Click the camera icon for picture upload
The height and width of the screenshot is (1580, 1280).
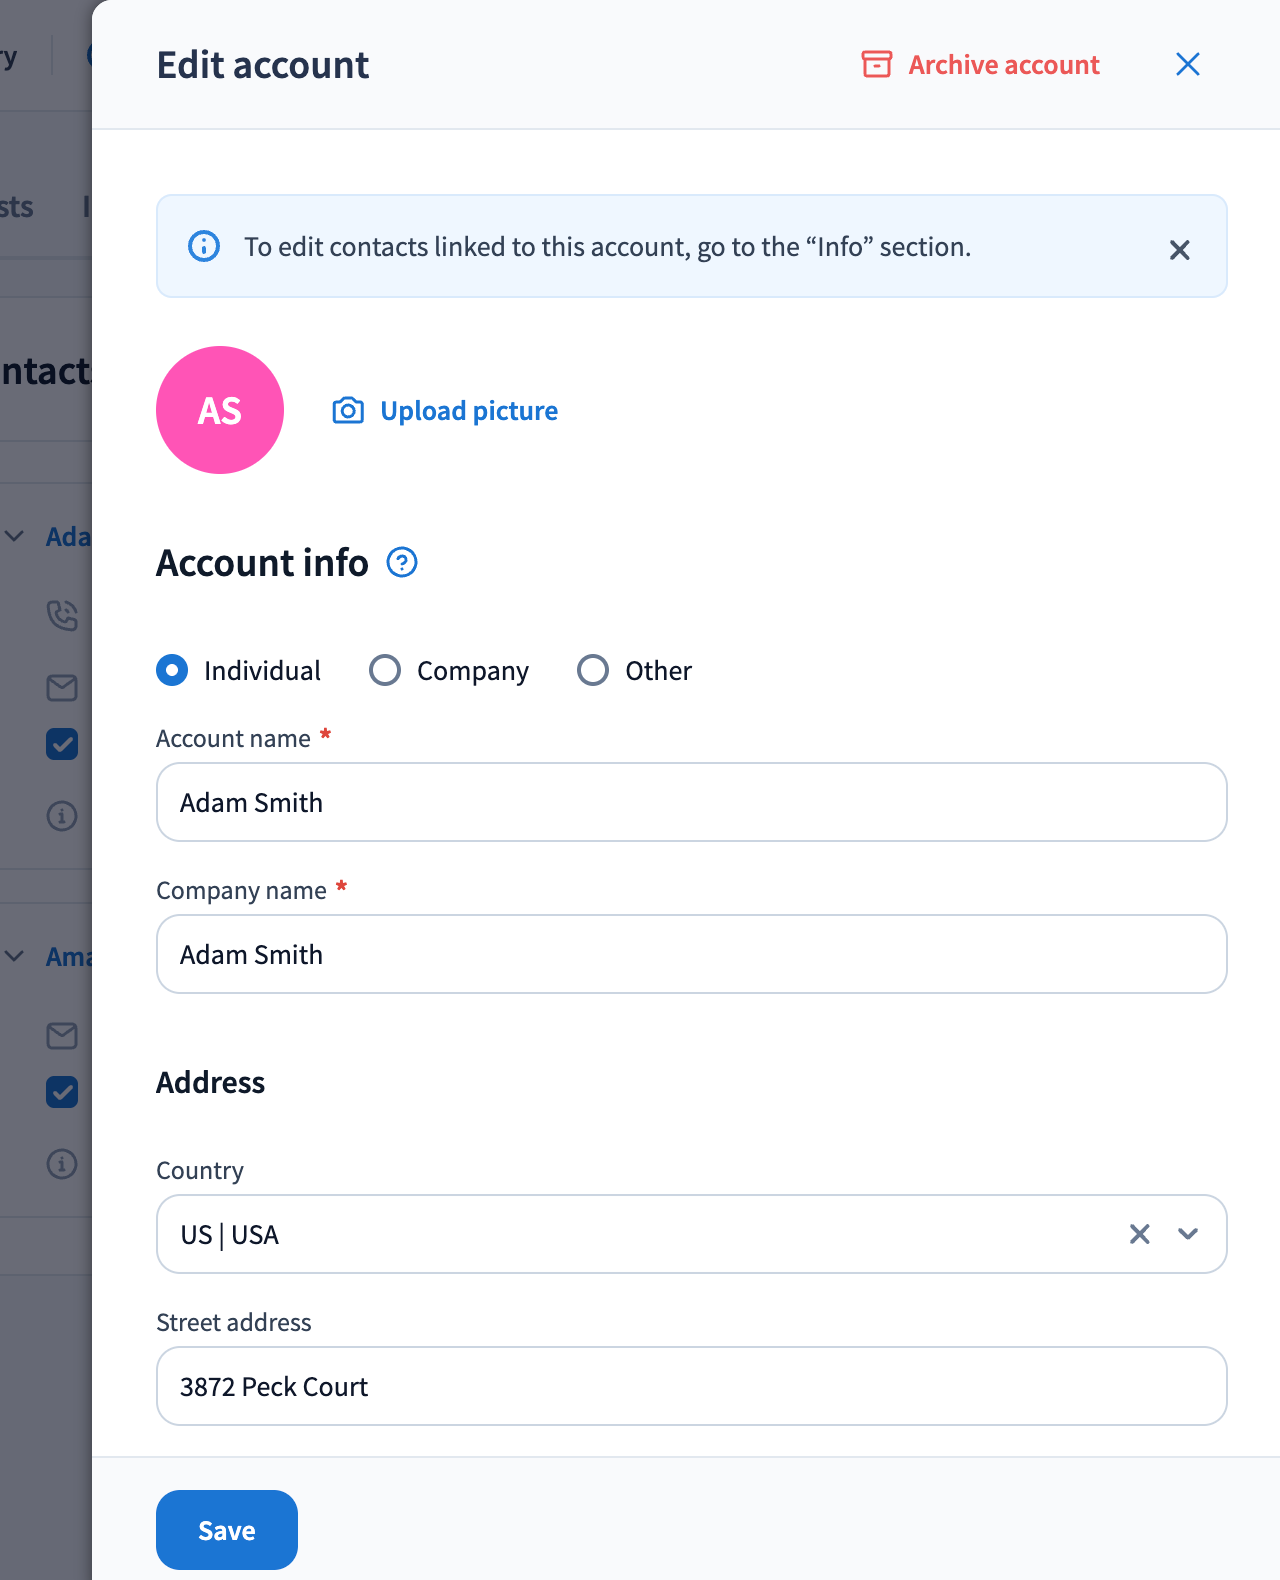coord(348,411)
